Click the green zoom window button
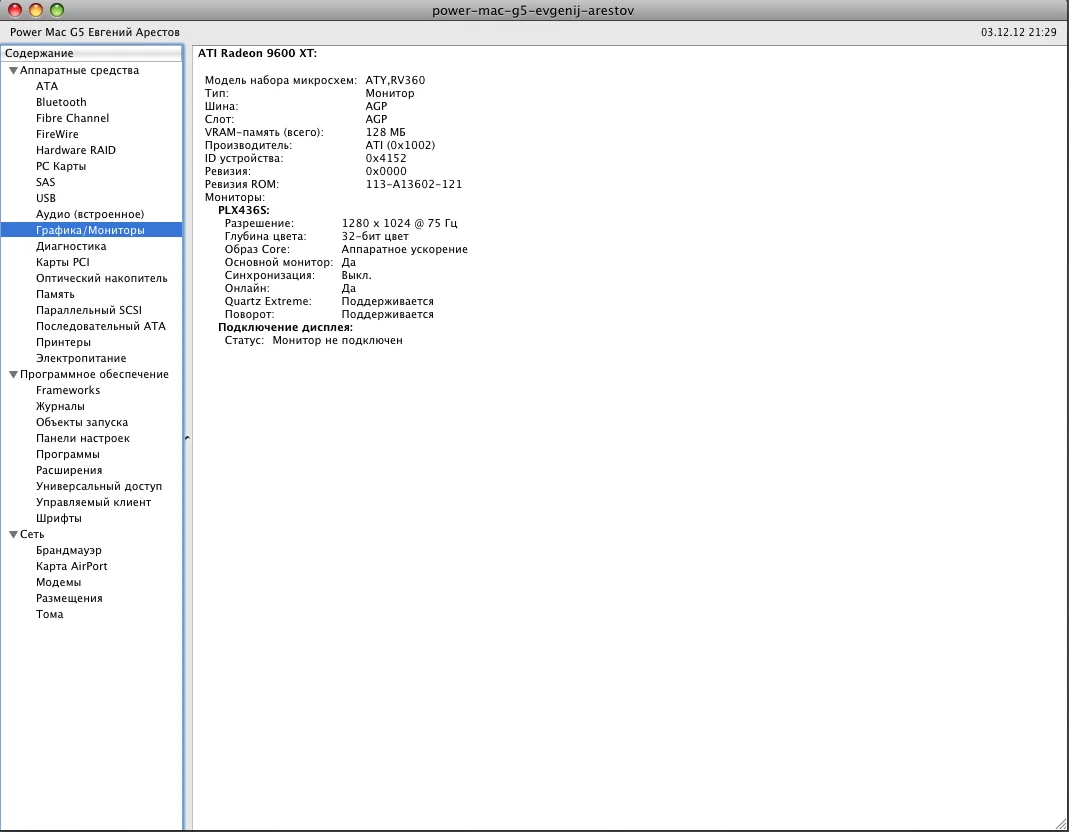The image size is (1069, 832). [56, 10]
